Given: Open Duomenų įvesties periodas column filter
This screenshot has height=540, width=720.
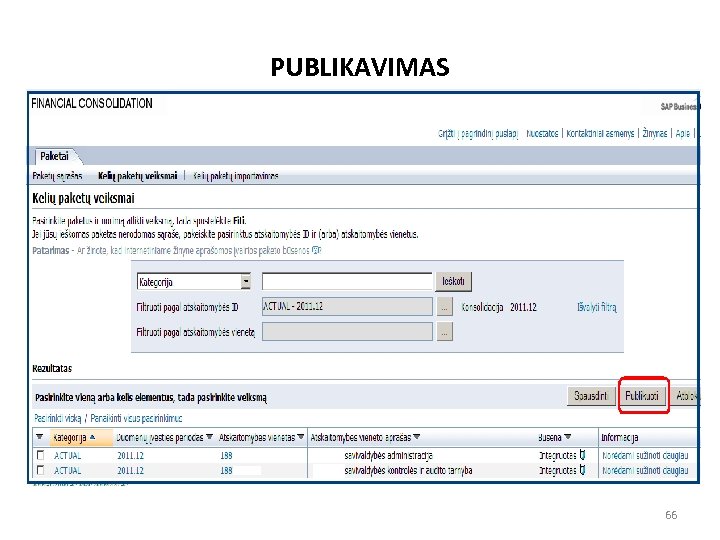Looking at the screenshot, I should [x=209, y=437].
